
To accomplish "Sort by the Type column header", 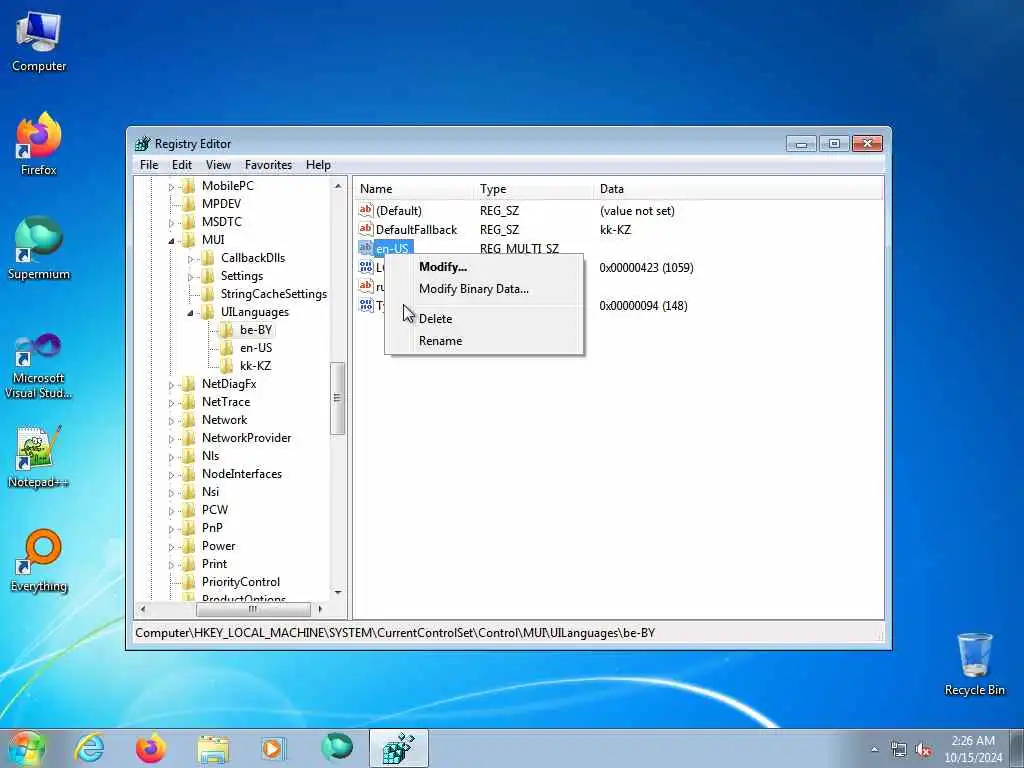I will coord(534,189).
